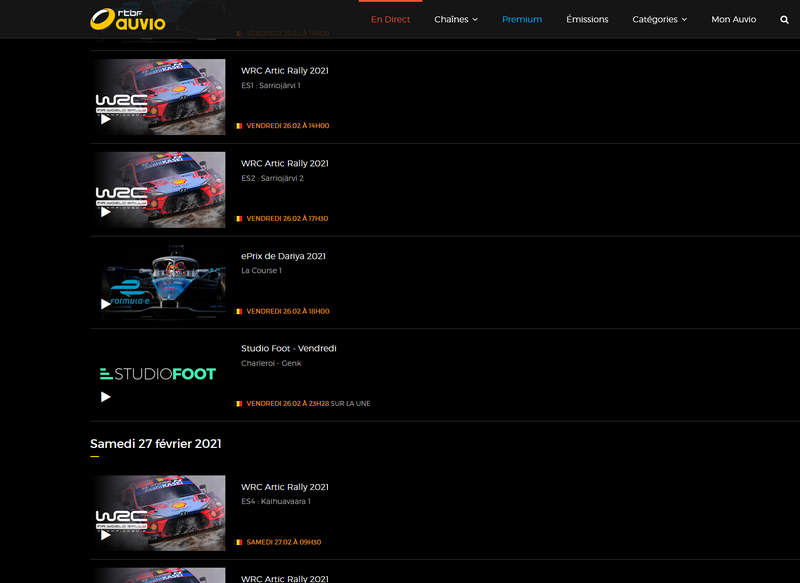The image size is (800, 583).
Task: Open the search magnifier icon
Action: pyautogui.click(x=784, y=20)
